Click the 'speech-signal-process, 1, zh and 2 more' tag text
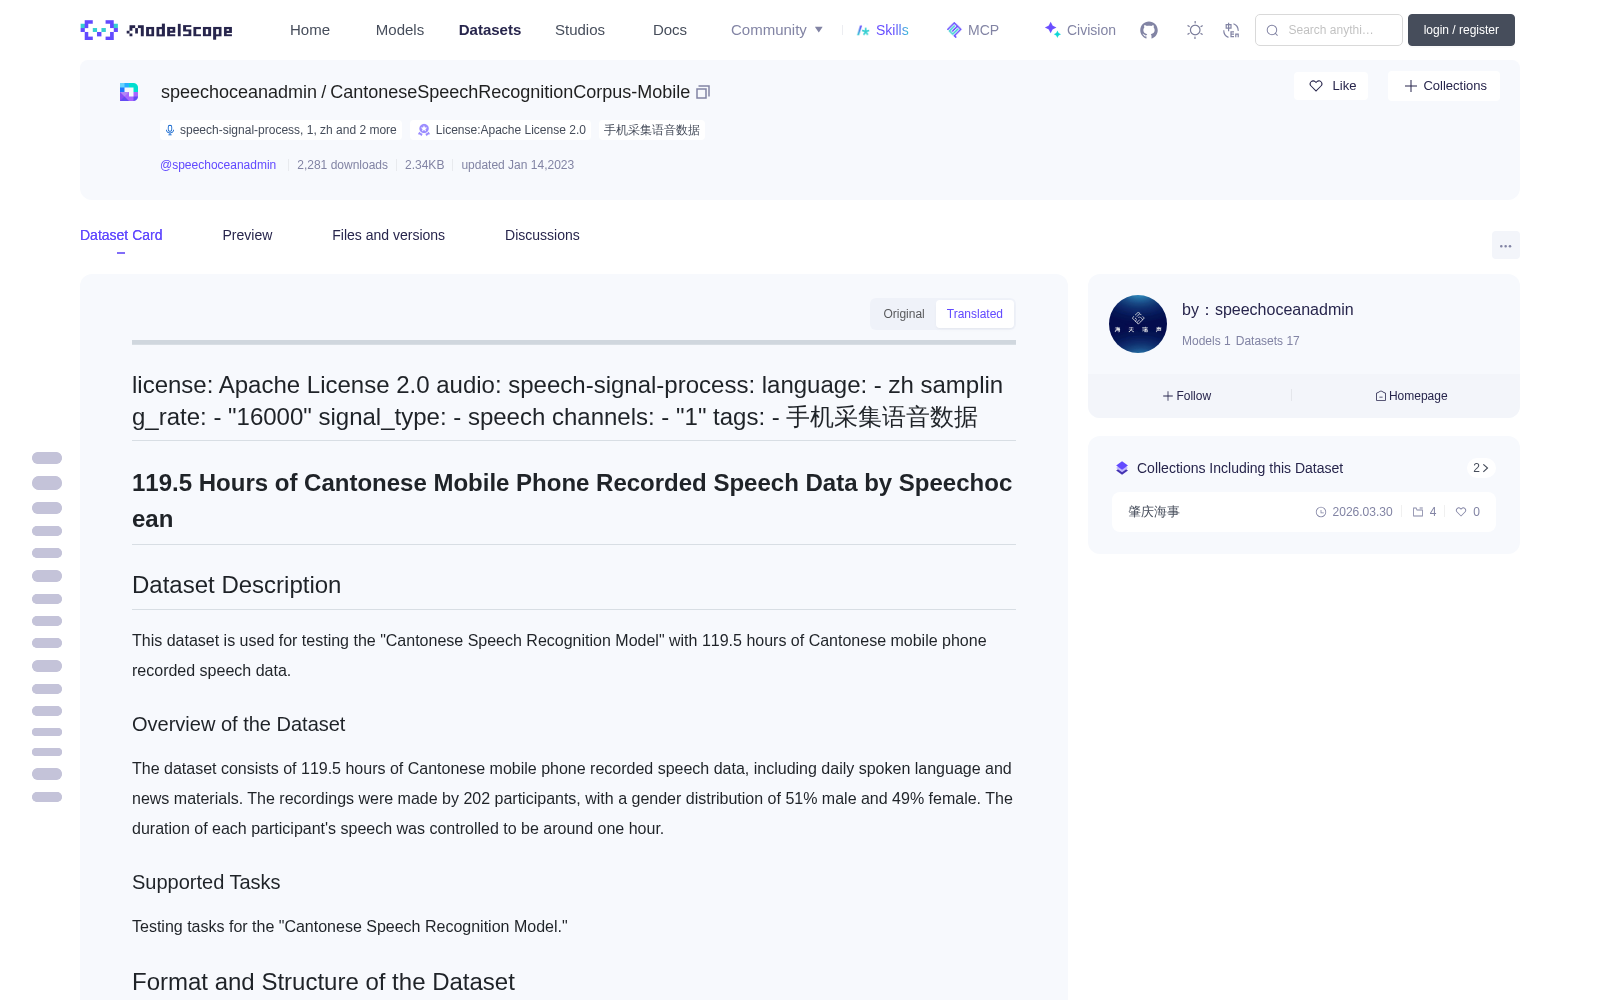Image resolution: width=1600 pixels, height=1000 pixels. click(288, 130)
